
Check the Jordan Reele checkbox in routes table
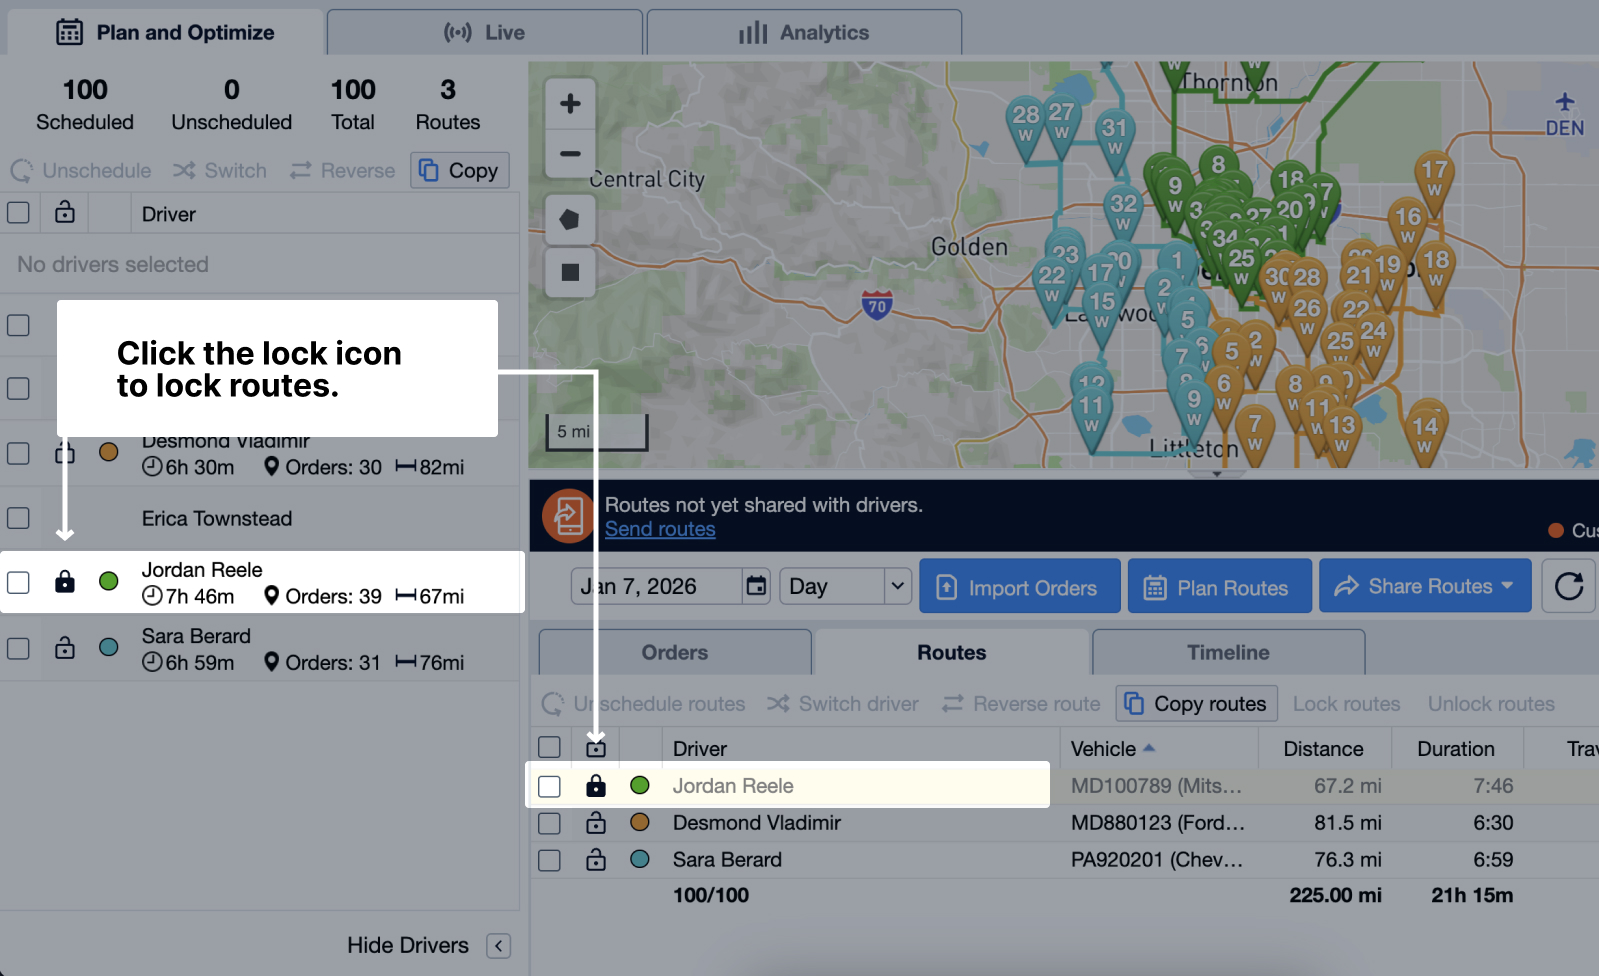(x=549, y=786)
